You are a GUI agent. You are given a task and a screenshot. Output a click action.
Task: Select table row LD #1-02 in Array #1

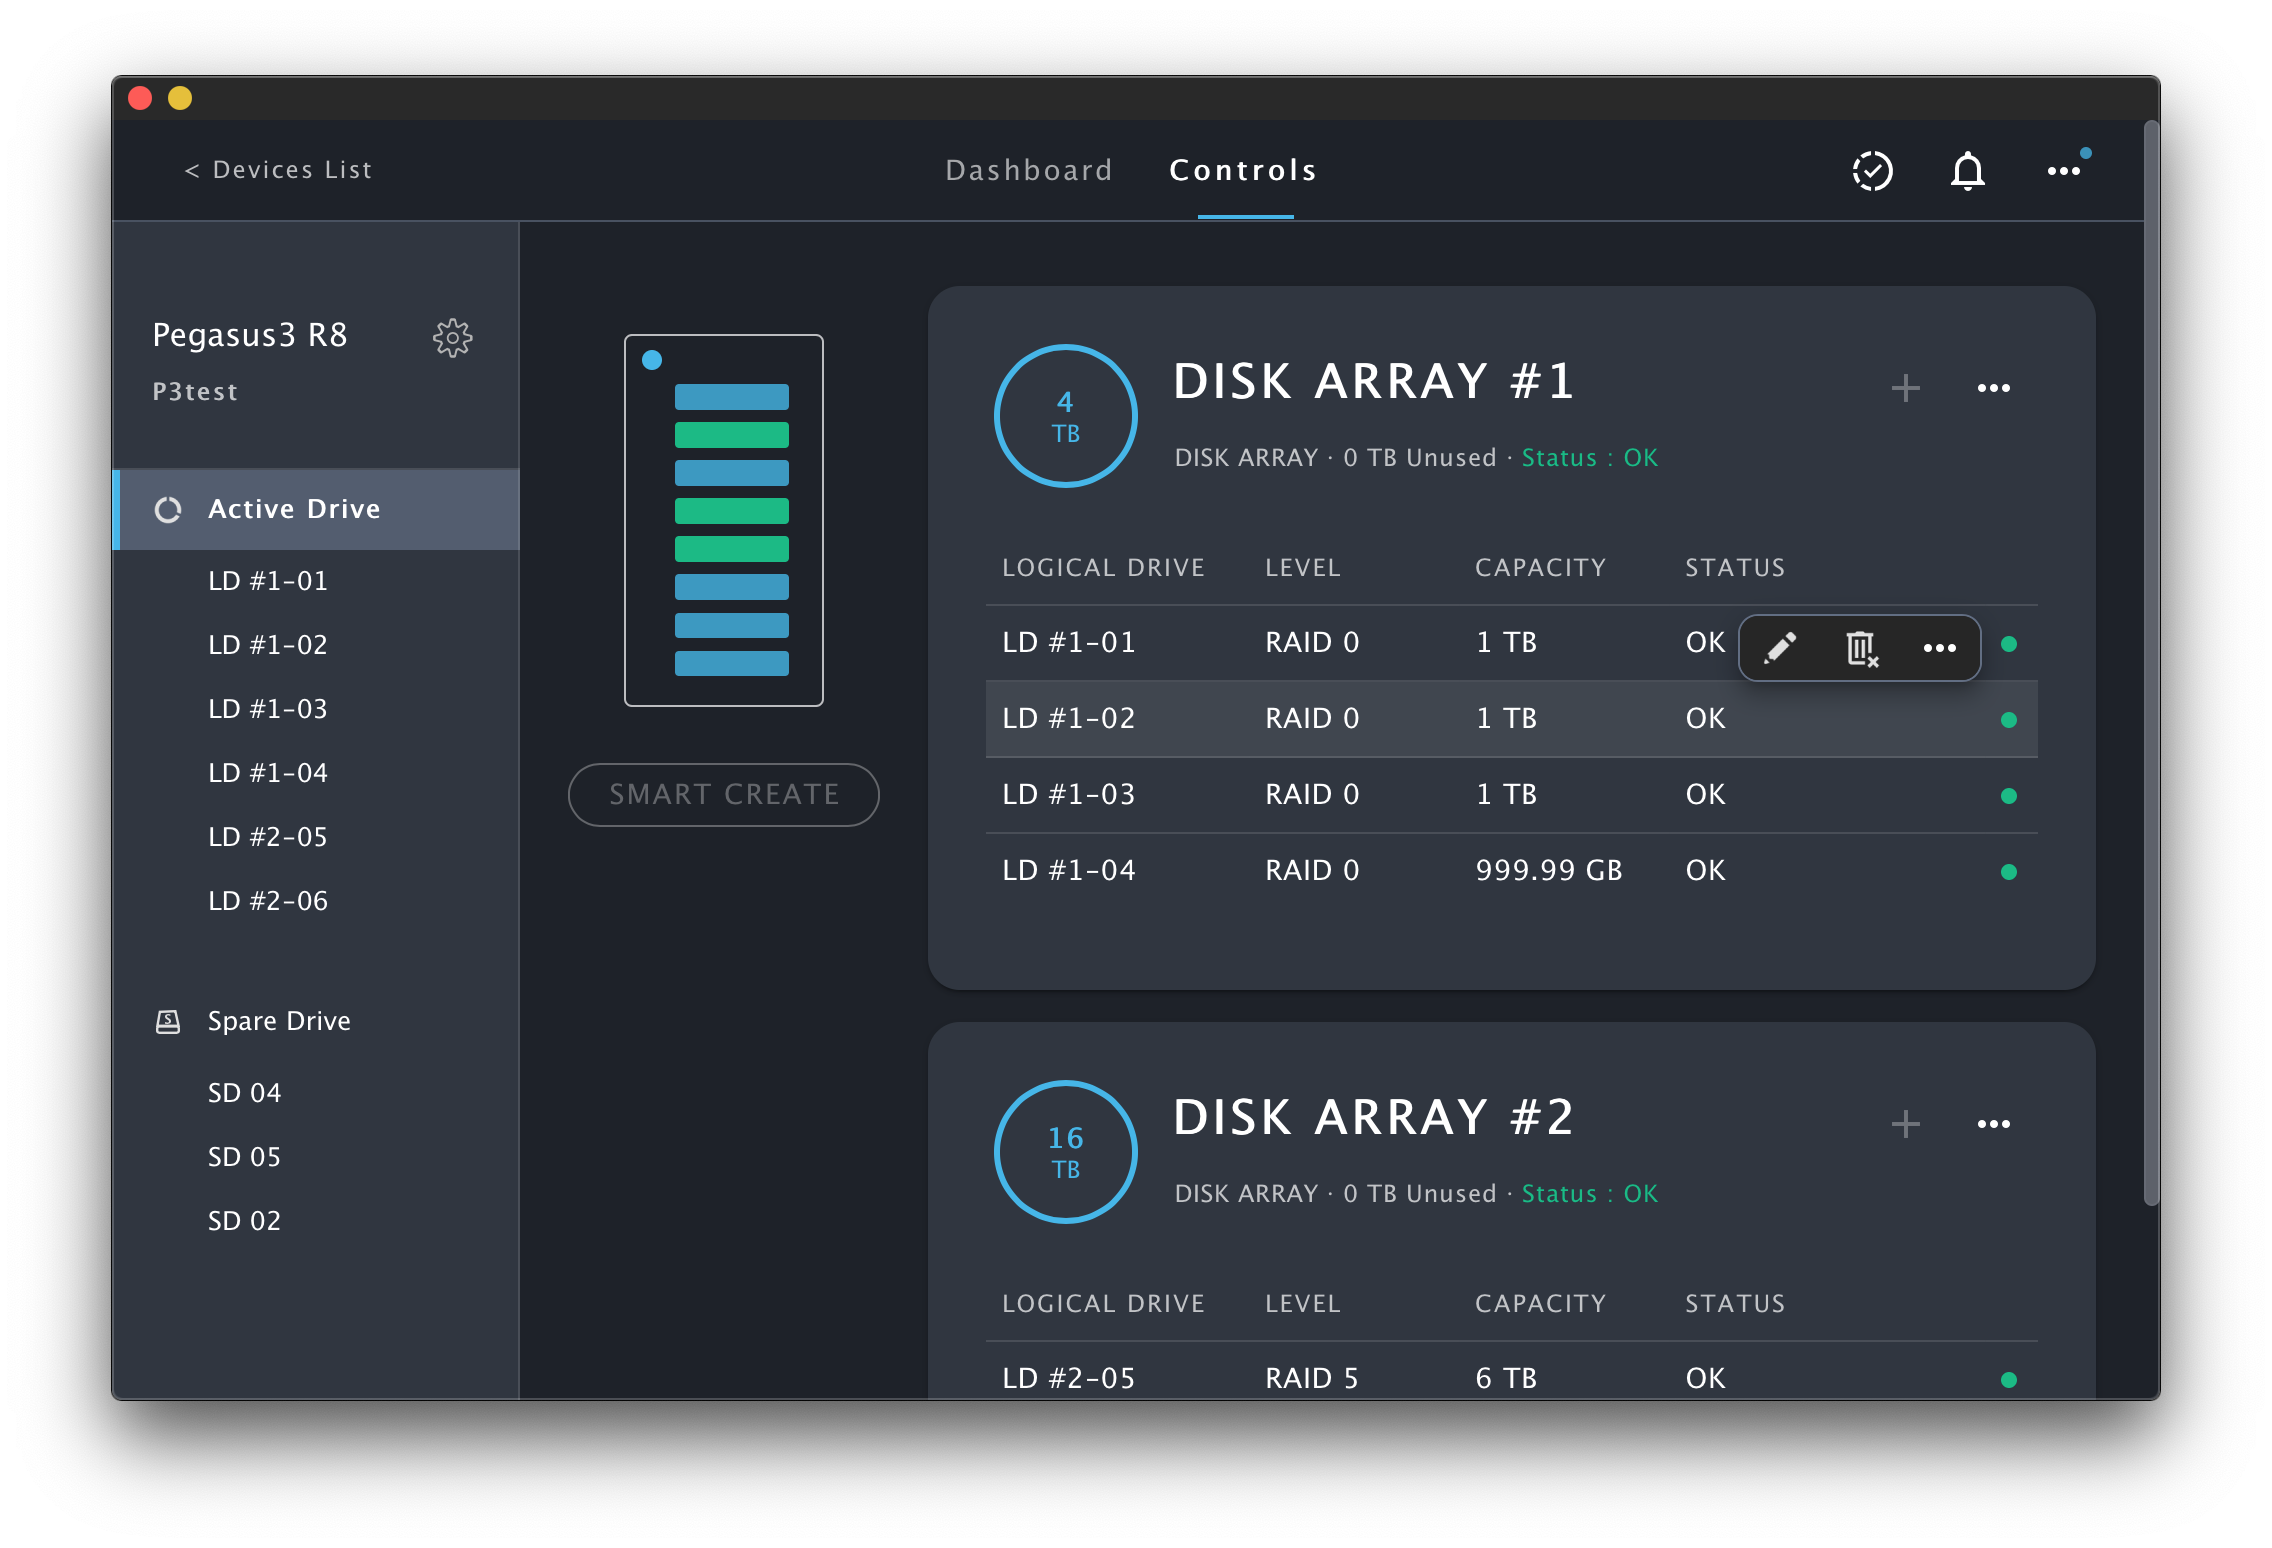1511,719
